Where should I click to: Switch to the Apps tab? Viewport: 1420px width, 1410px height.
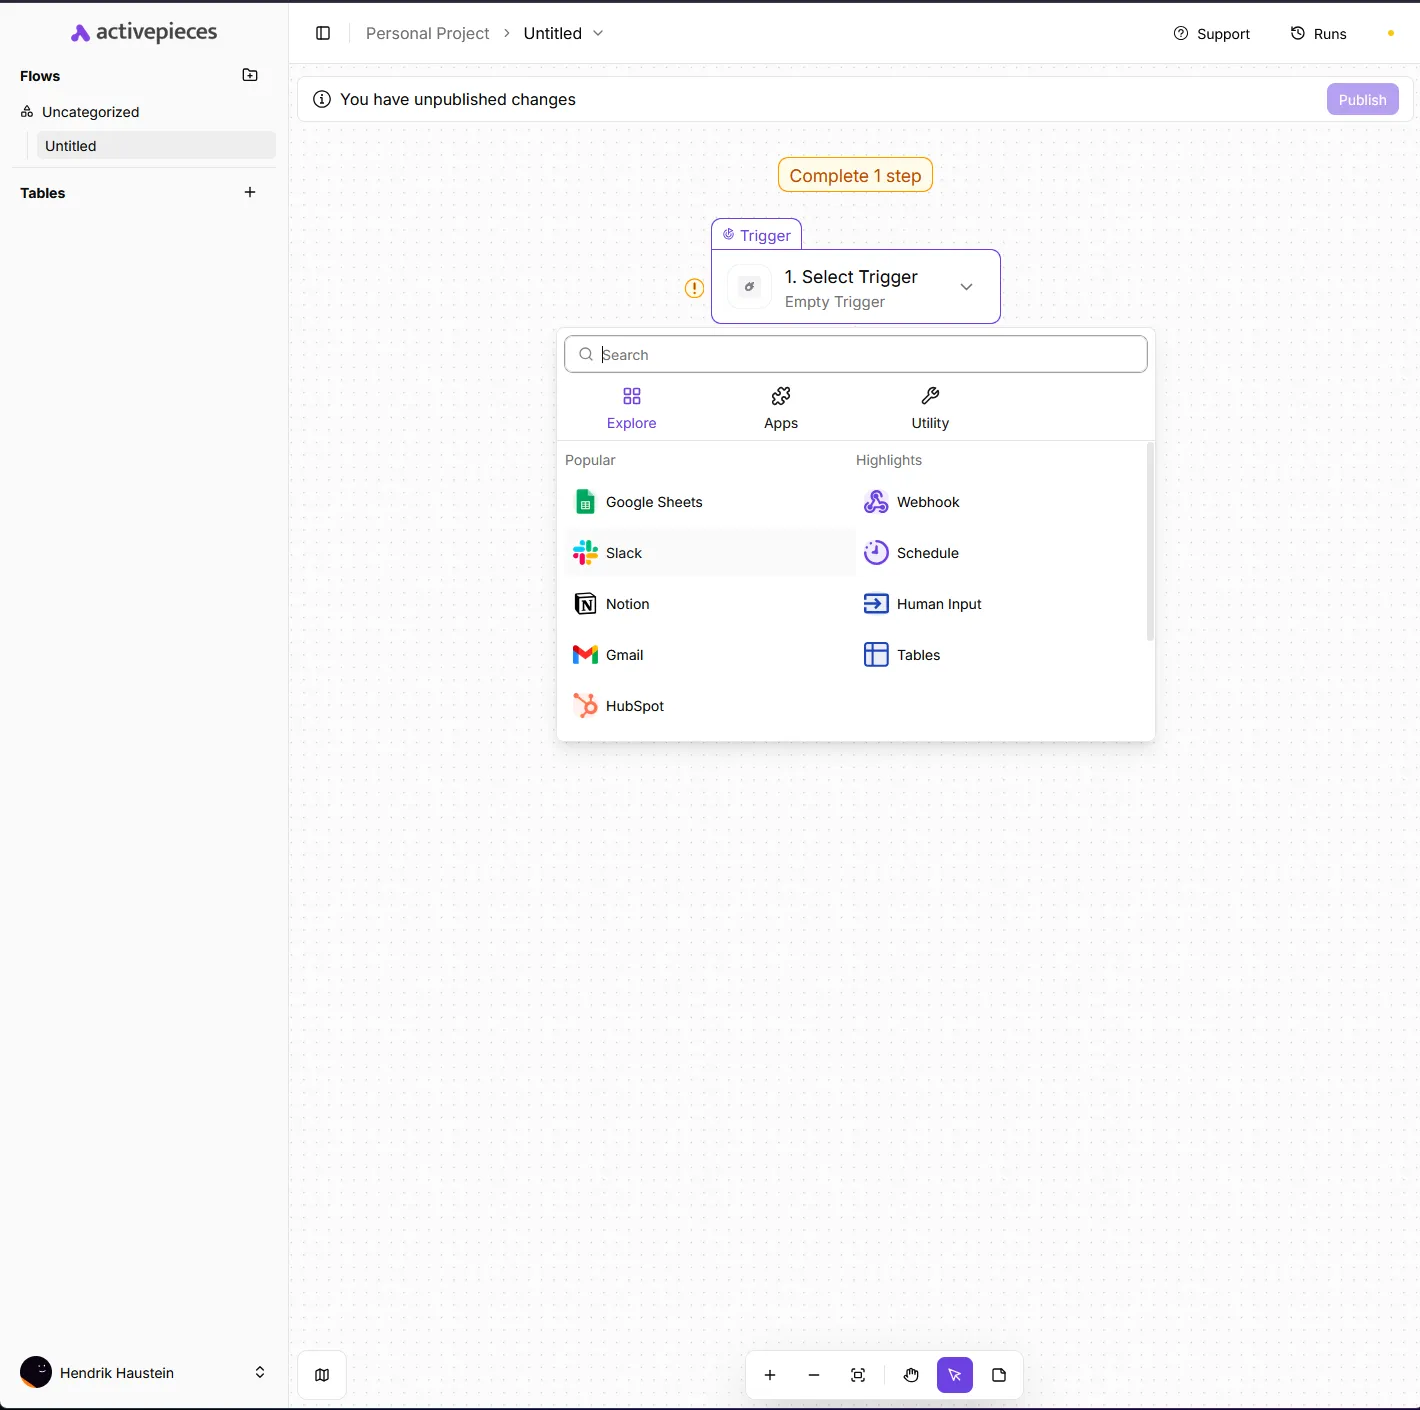click(780, 408)
